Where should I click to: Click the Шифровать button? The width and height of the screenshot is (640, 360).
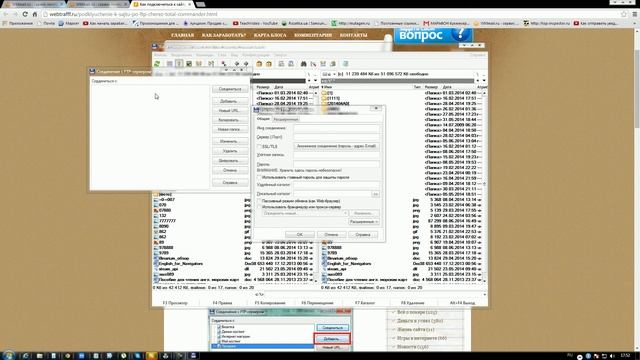(x=230, y=161)
